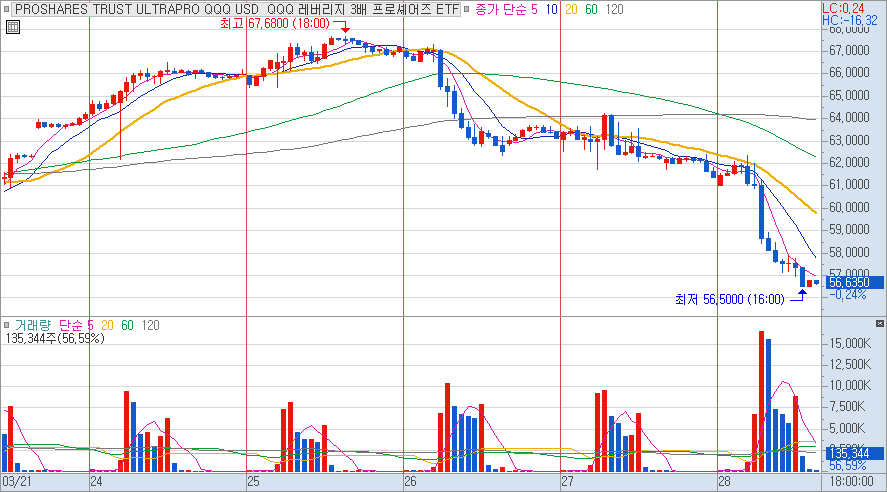Open the data table grid icon
The image size is (887, 492).
tap(12, 27)
